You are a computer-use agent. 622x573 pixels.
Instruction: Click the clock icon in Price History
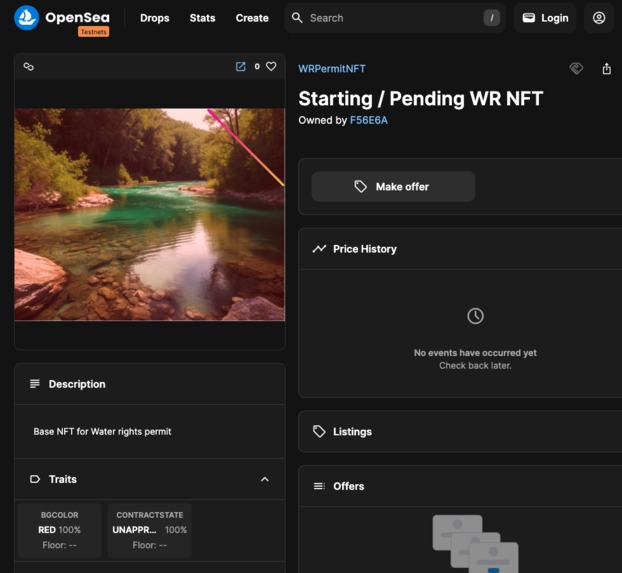click(x=475, y=316)
